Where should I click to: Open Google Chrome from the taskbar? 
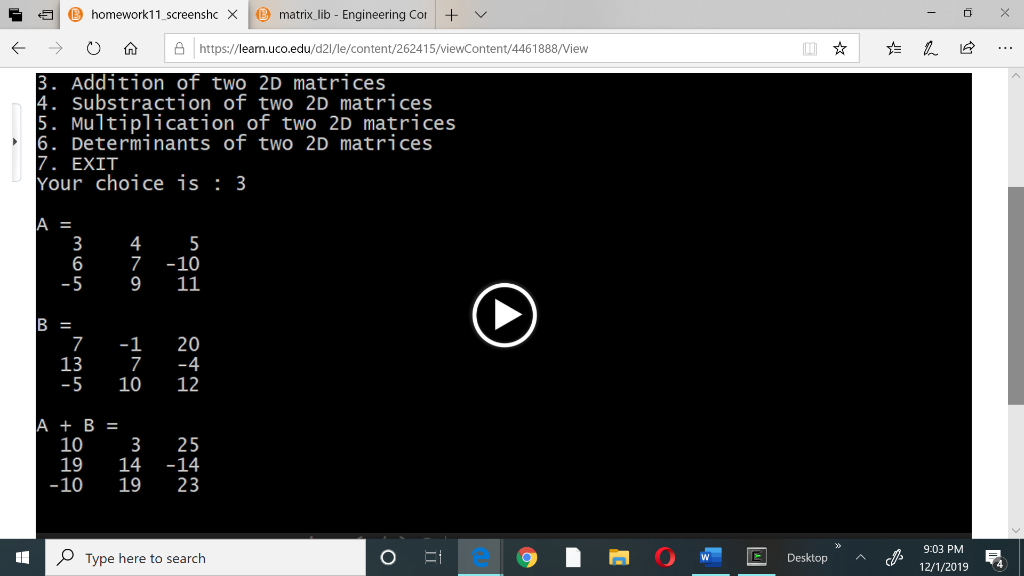527,557
